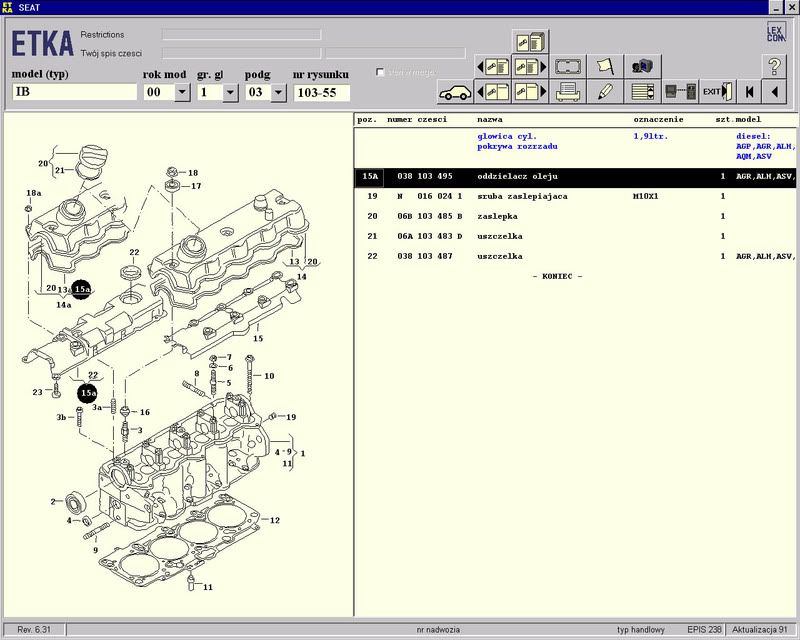Click the pencil edit icon

pyautogui.click(x=605, y=92)
